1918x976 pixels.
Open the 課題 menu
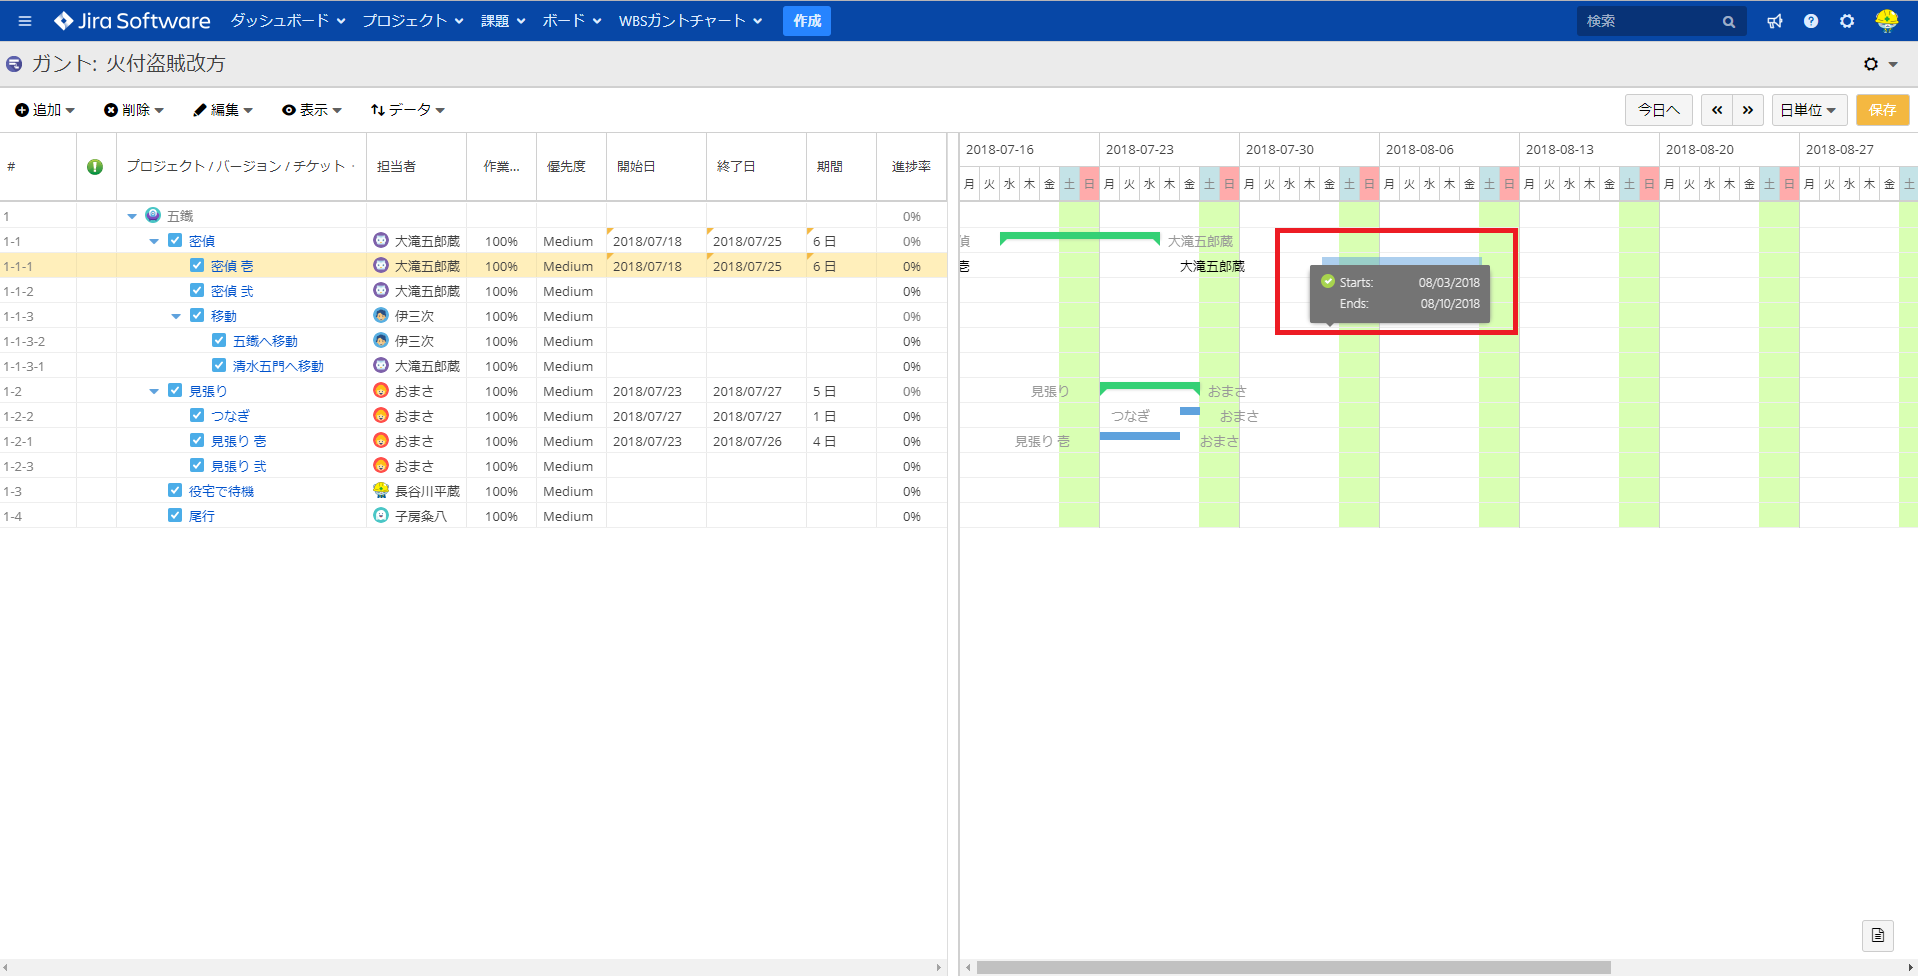coord(503,21)
